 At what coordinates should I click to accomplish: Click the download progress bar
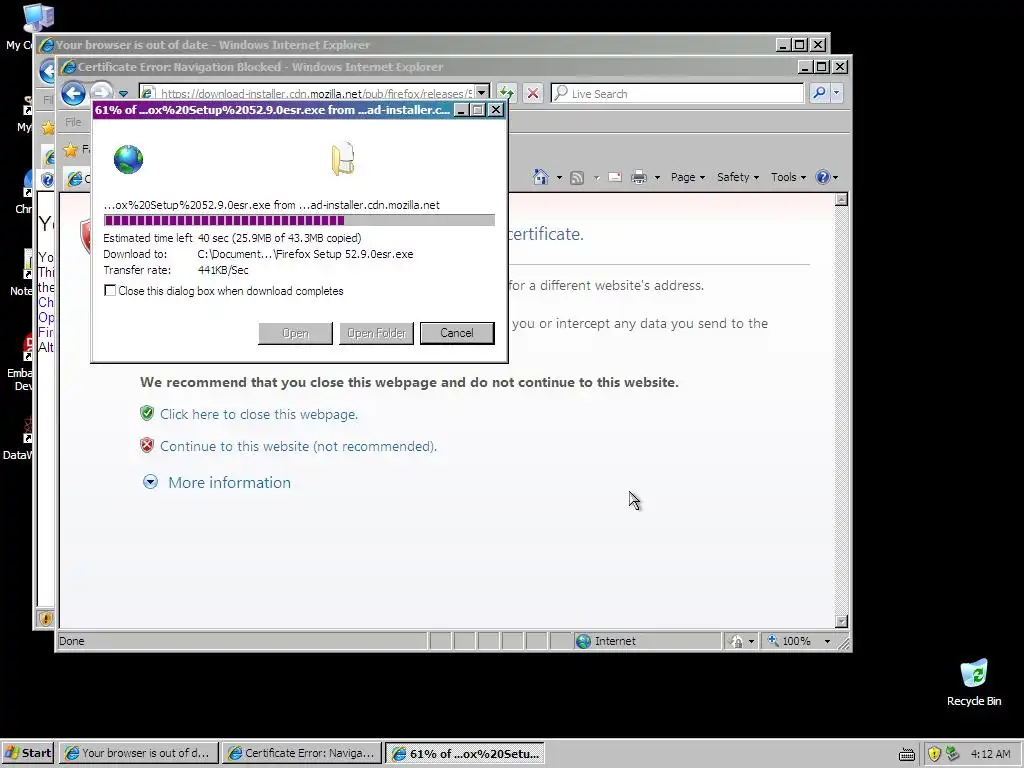[299, 220]
